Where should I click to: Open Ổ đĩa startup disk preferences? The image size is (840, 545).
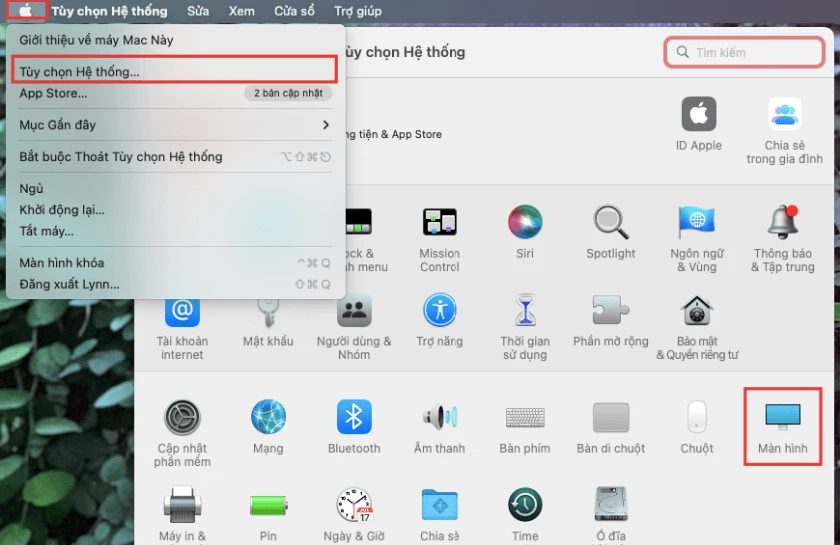click(611, 514)
